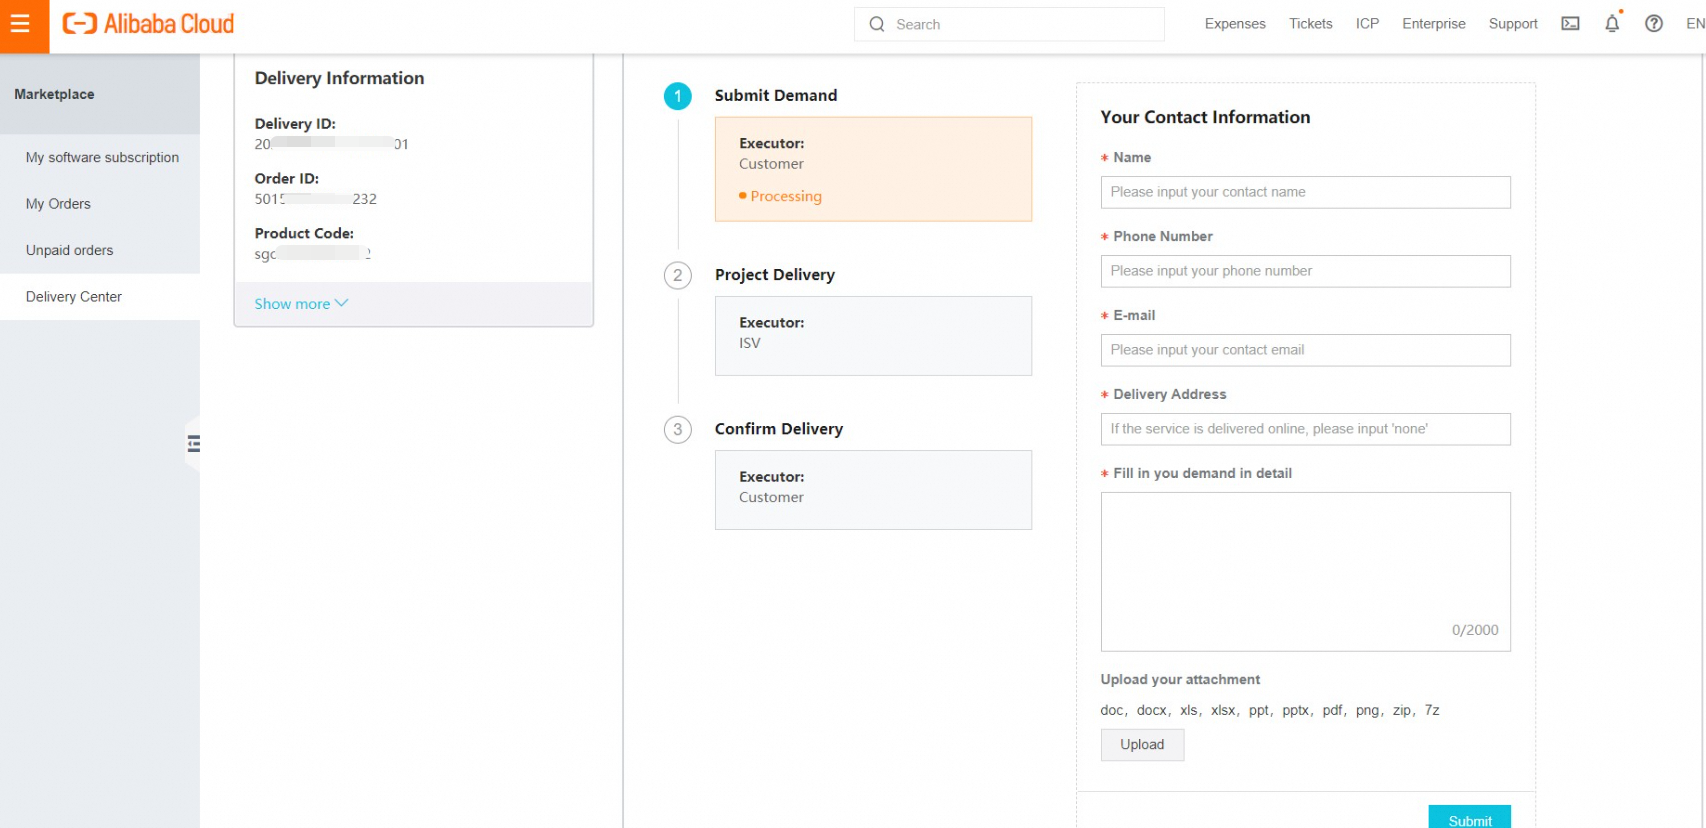The image size is (1706, 828).
Task: Expand Show more delivery information
Action: 300,304
